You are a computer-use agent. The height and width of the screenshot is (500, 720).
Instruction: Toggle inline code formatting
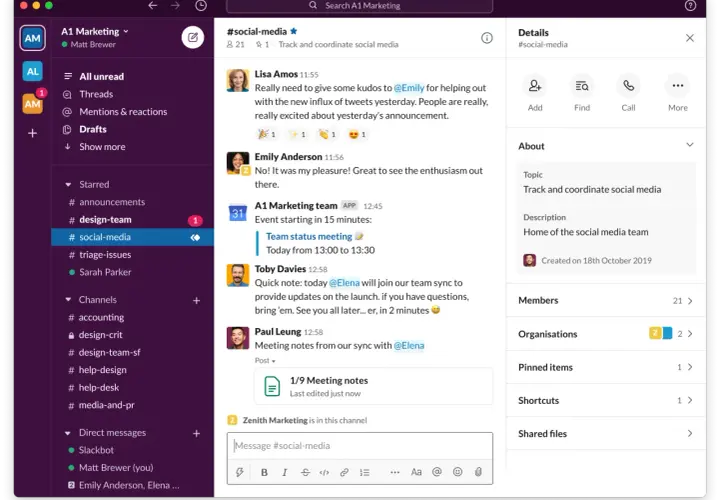[324, 472]
